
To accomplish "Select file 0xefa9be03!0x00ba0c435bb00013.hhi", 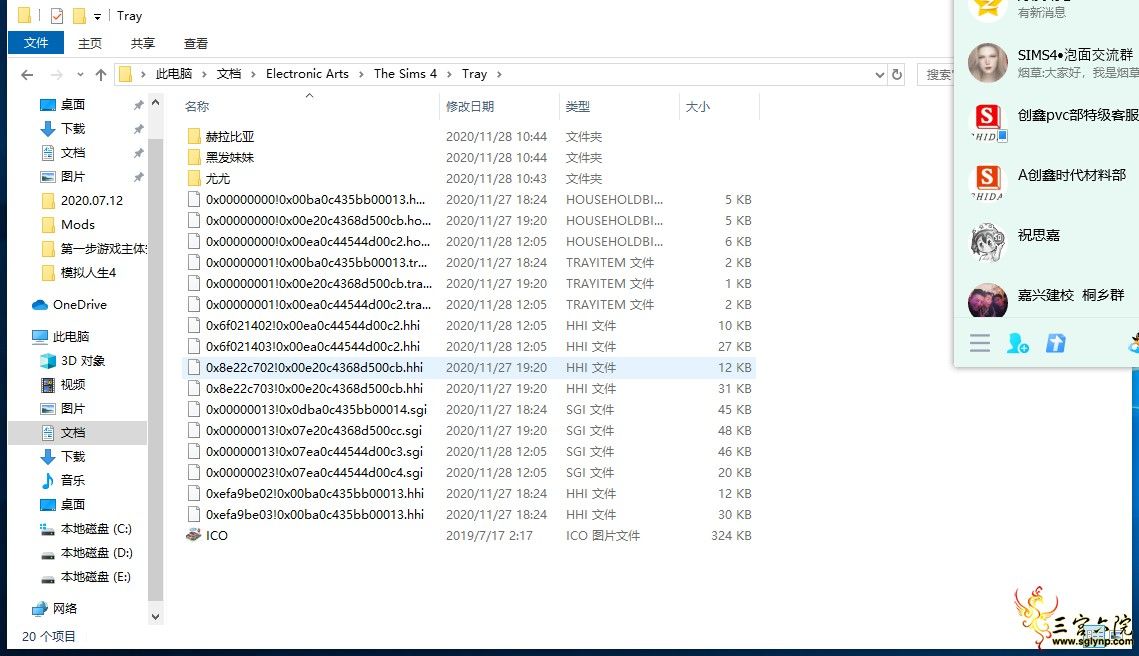I will tap(315, 514).
